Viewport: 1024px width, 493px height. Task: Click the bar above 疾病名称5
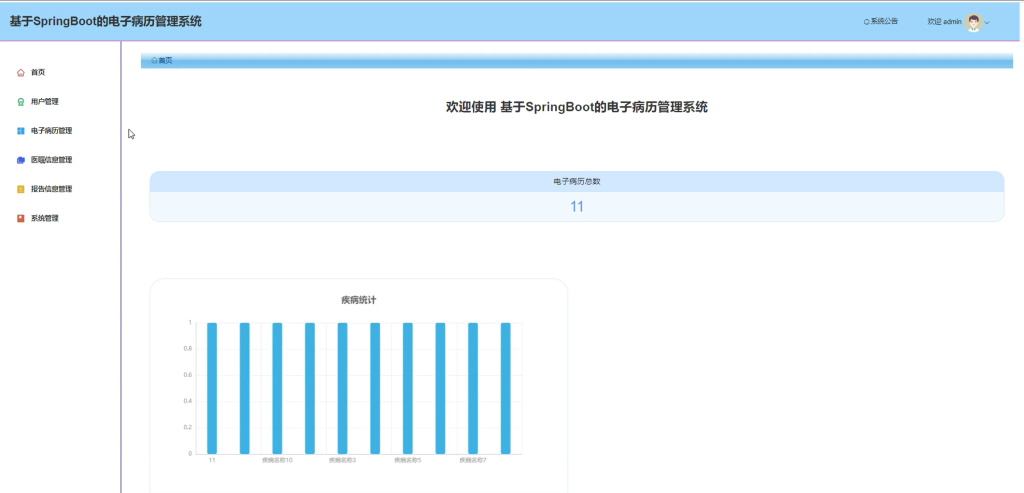coord(408,388)
